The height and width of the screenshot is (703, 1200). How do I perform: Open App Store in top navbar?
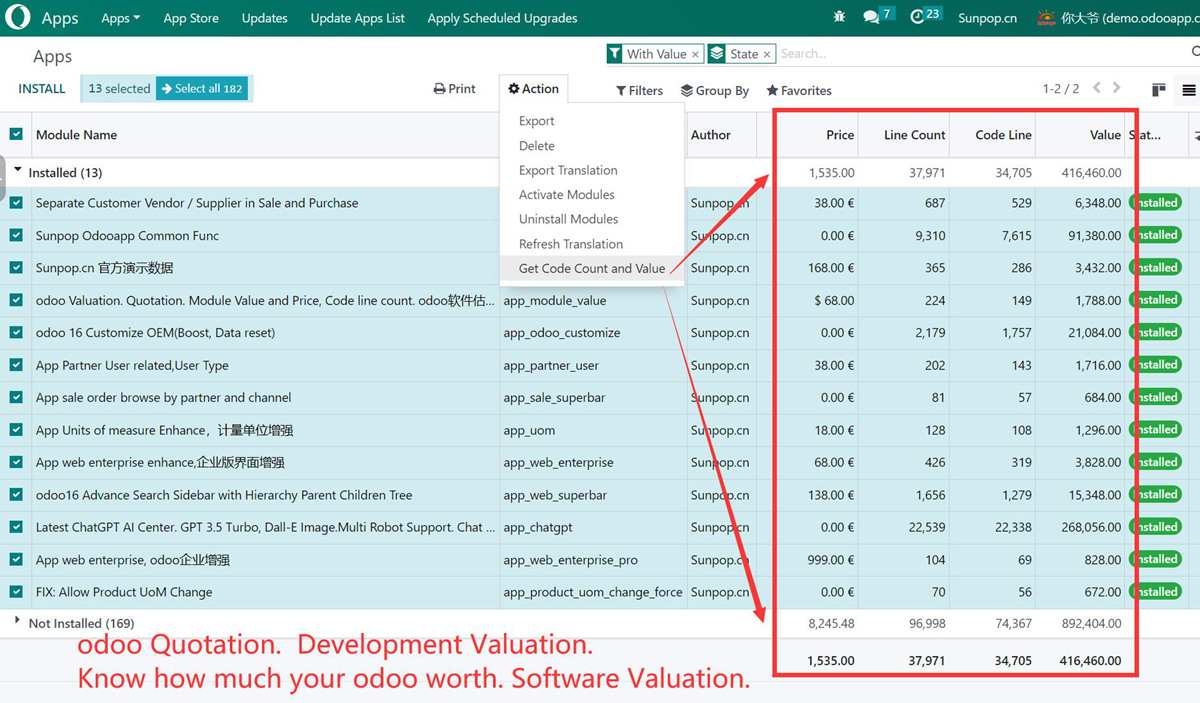click(x=191, y=18)
